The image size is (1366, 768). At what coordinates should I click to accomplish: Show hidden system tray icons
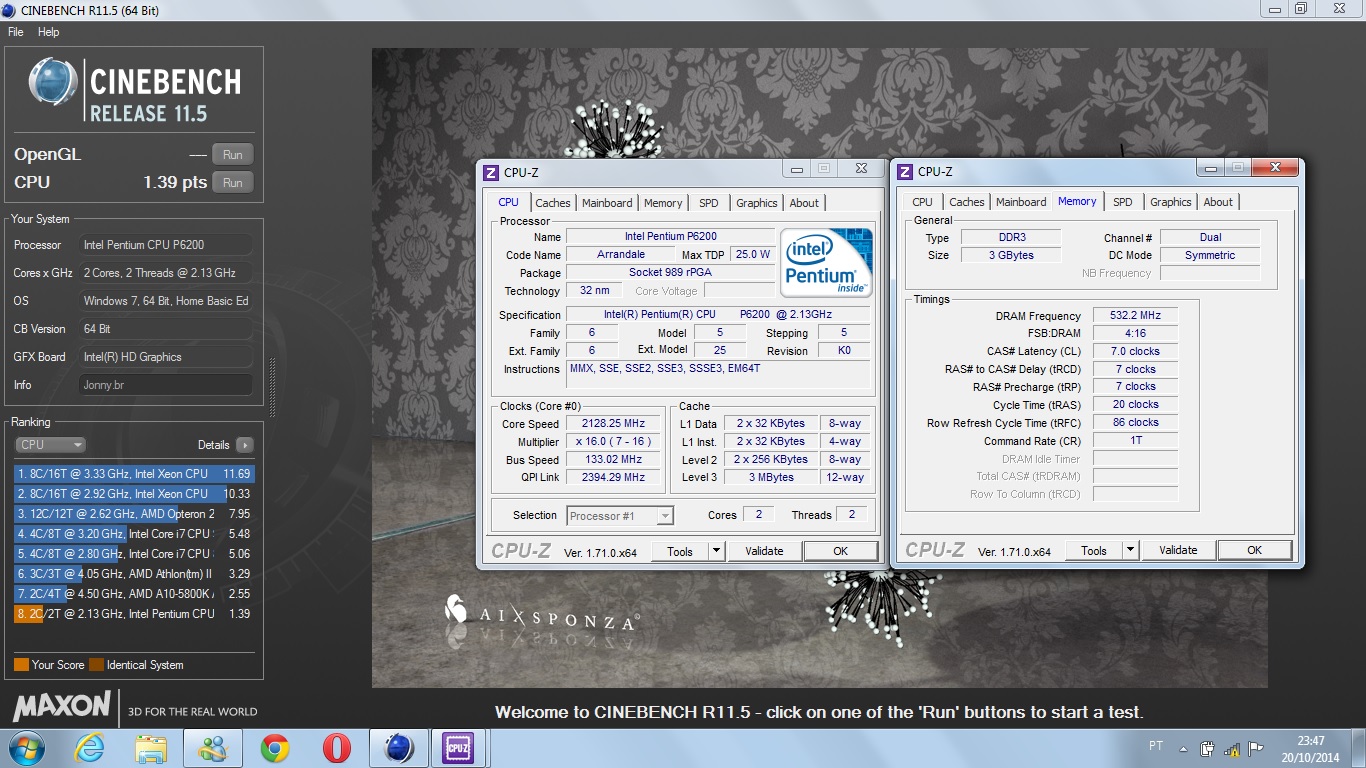coord(1184,748)
